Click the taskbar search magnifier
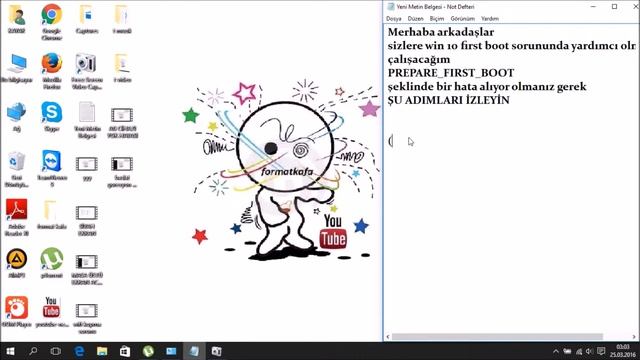 click(x=33, y=351)
